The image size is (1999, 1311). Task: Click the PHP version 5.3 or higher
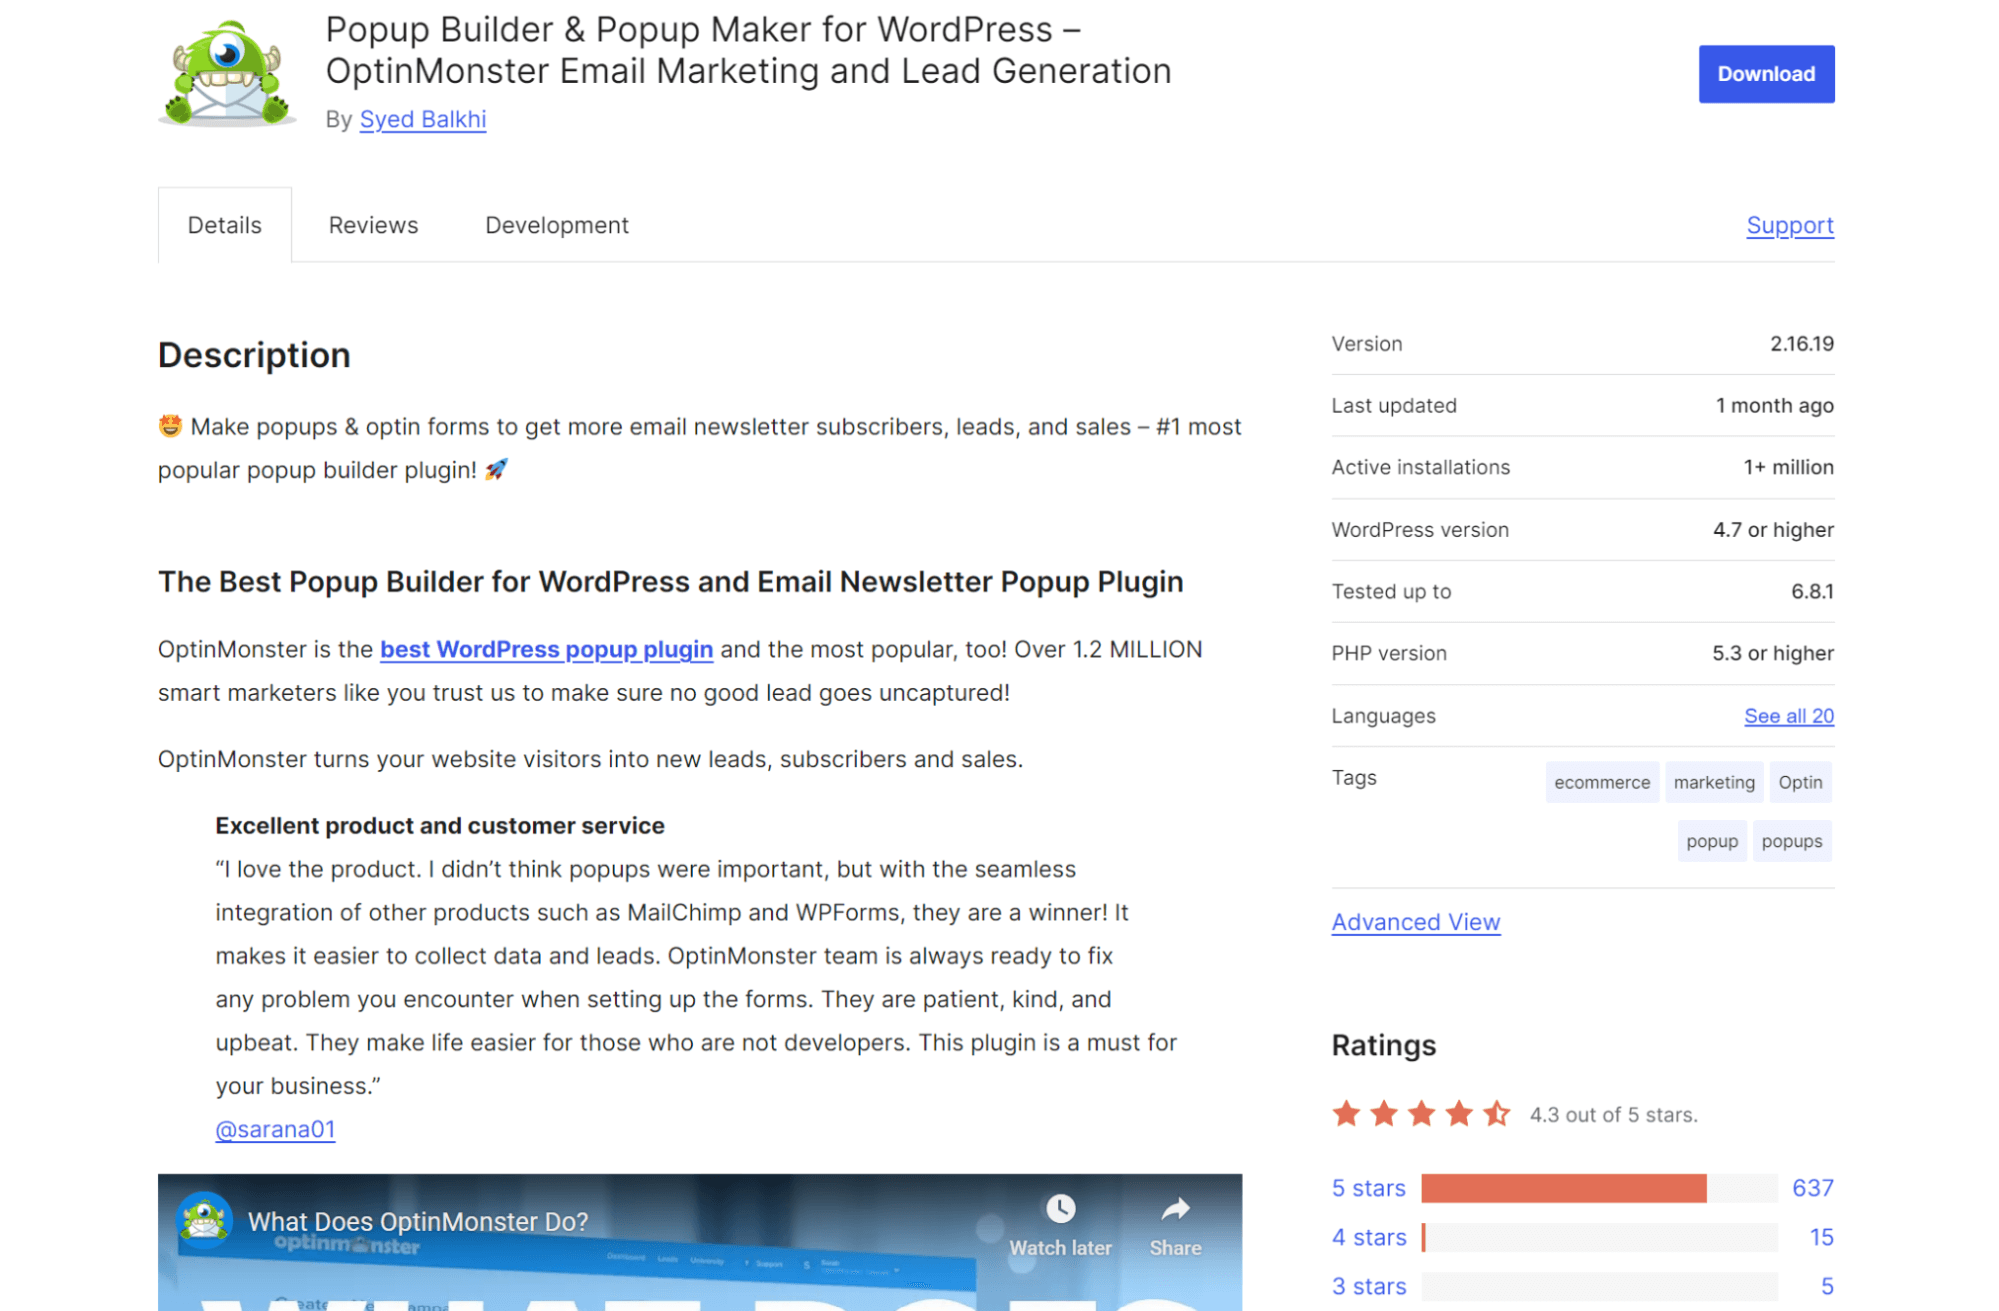coord(1773,654)
